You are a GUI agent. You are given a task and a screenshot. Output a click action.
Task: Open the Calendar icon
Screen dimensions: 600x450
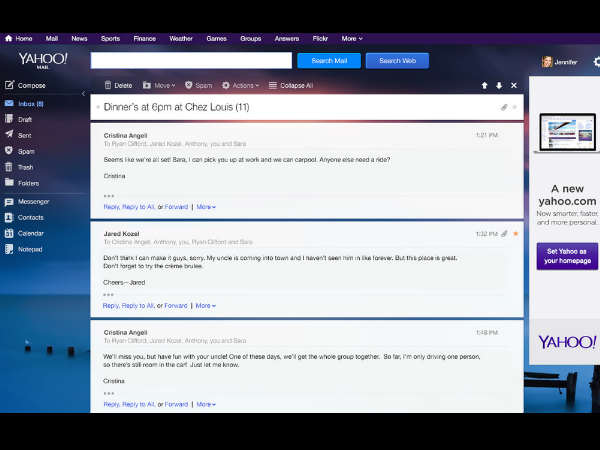click(9, 233)
